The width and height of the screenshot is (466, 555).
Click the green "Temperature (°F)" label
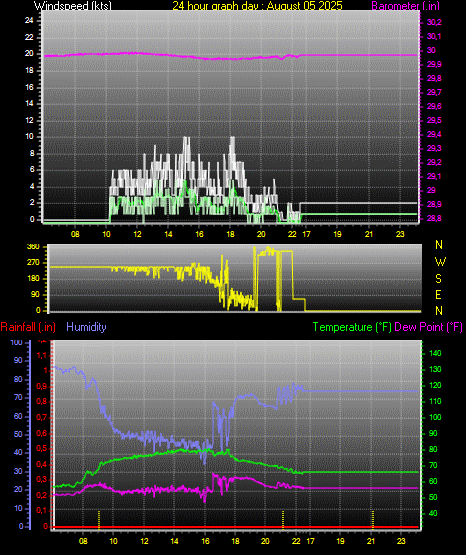(352, 327)
